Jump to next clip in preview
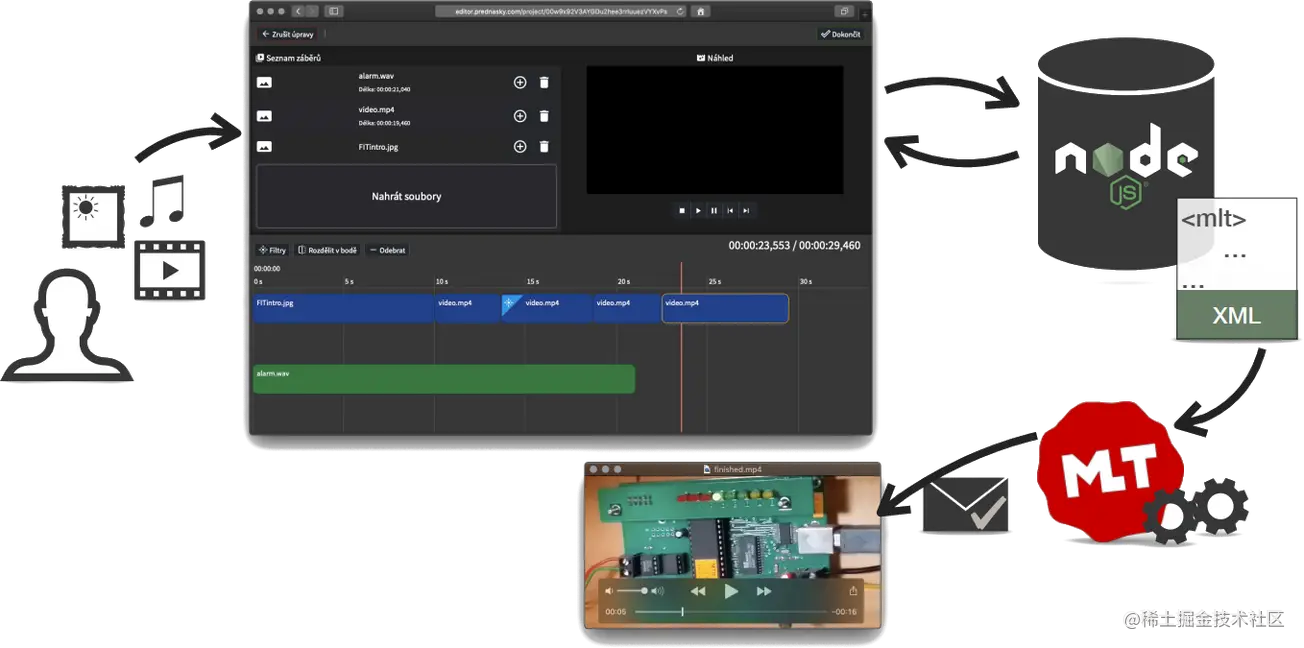Screen dimensions: 1304x648 [746, 210]
